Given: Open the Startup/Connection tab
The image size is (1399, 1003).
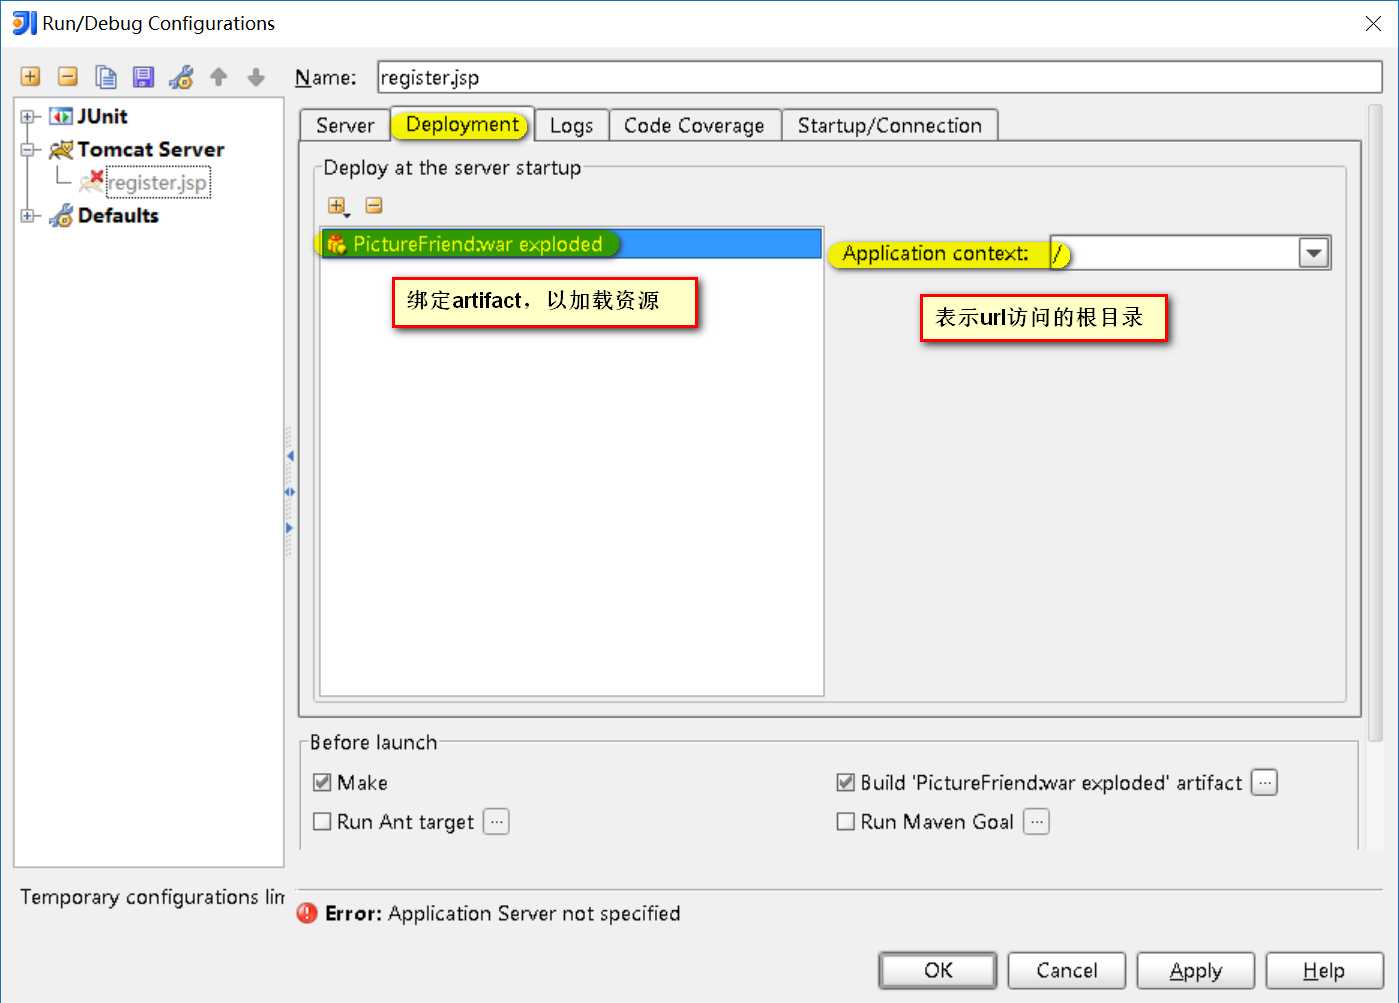Looking at the screenshot, I should tap(890, 126).
